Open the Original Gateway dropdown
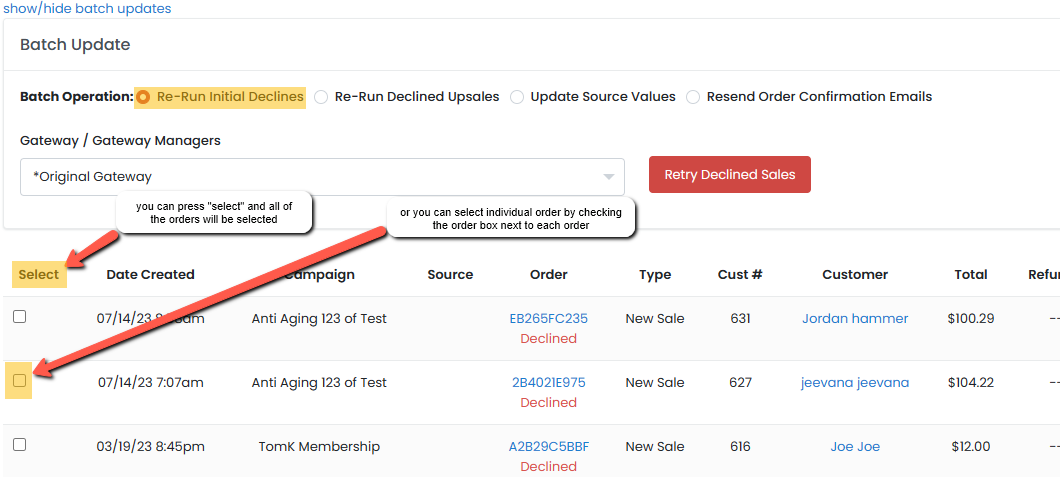This screenshot has width=1060, height=477. coord(320,177)
